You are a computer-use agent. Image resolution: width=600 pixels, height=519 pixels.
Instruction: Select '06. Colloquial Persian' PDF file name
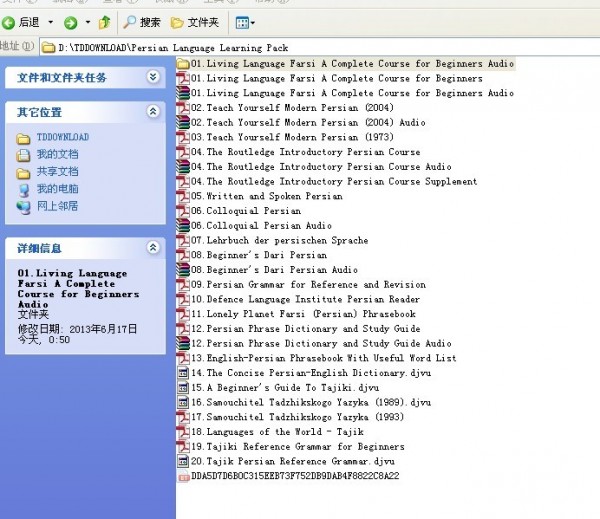tap(246, 211)
